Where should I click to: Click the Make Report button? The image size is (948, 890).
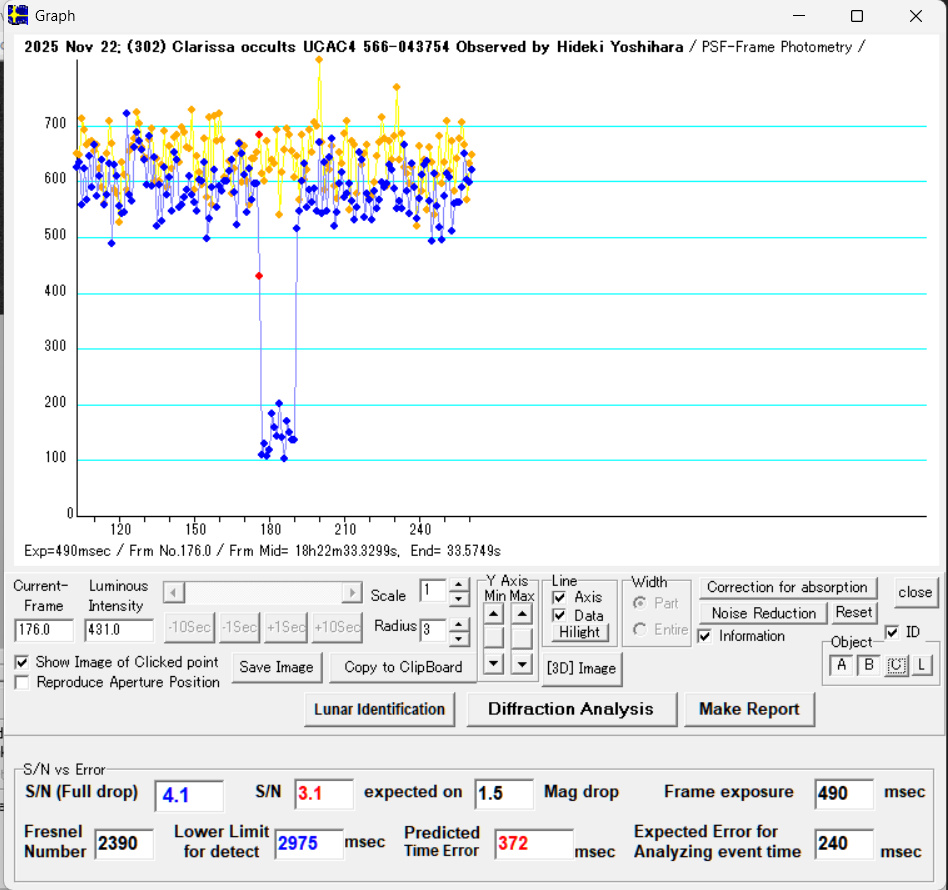(x=749, y=709)
